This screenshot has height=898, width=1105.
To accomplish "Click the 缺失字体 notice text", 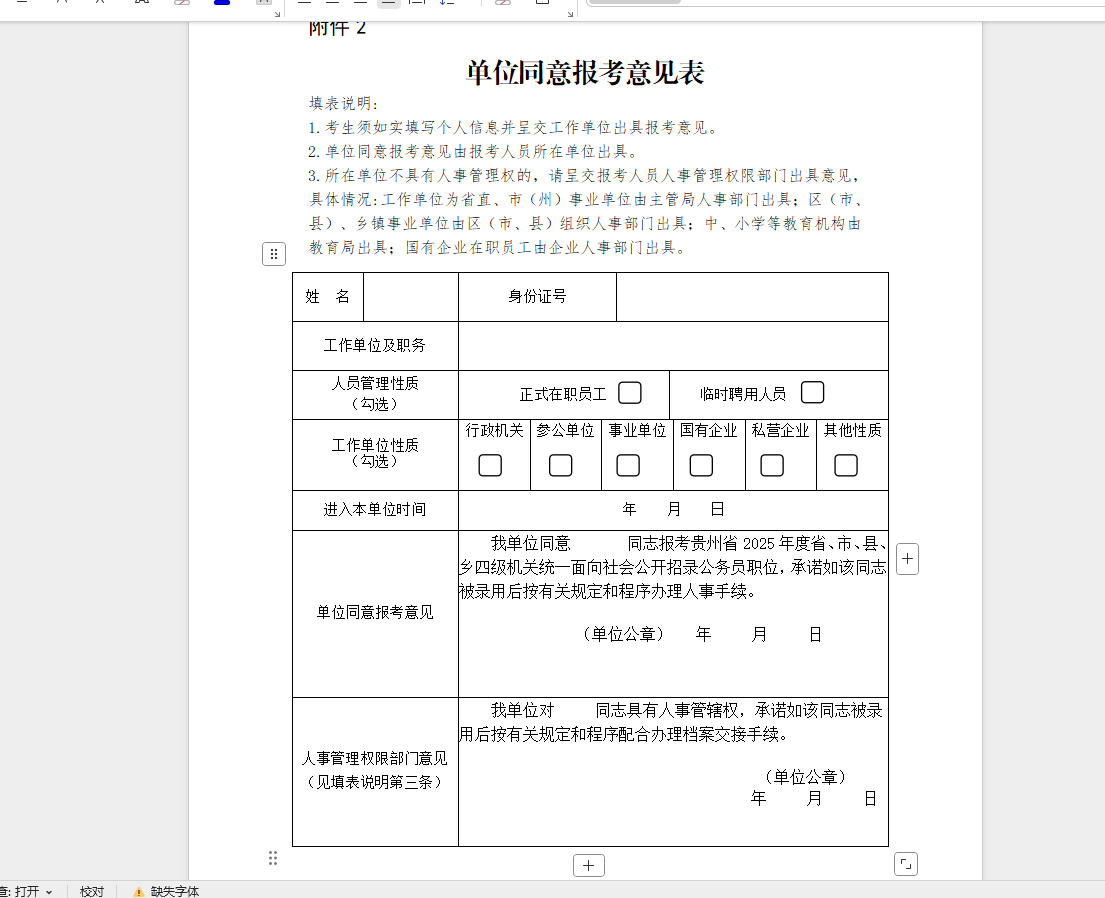I will (x=175, y=891).
